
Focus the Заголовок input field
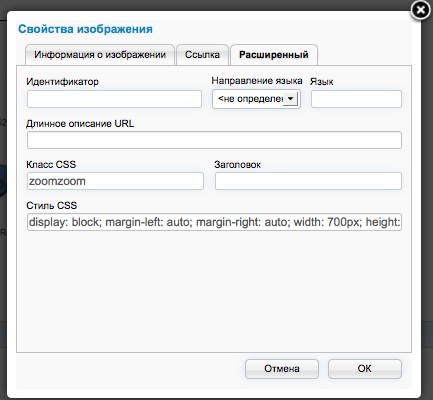pyautogui.click(x=308, y=181)
